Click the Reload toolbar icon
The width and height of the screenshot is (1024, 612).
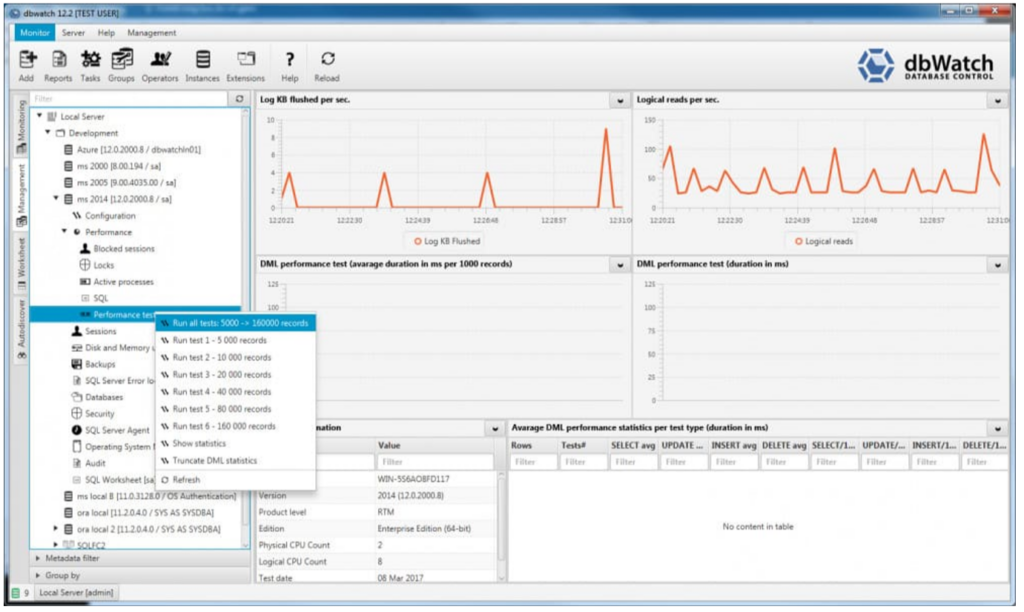328,59
